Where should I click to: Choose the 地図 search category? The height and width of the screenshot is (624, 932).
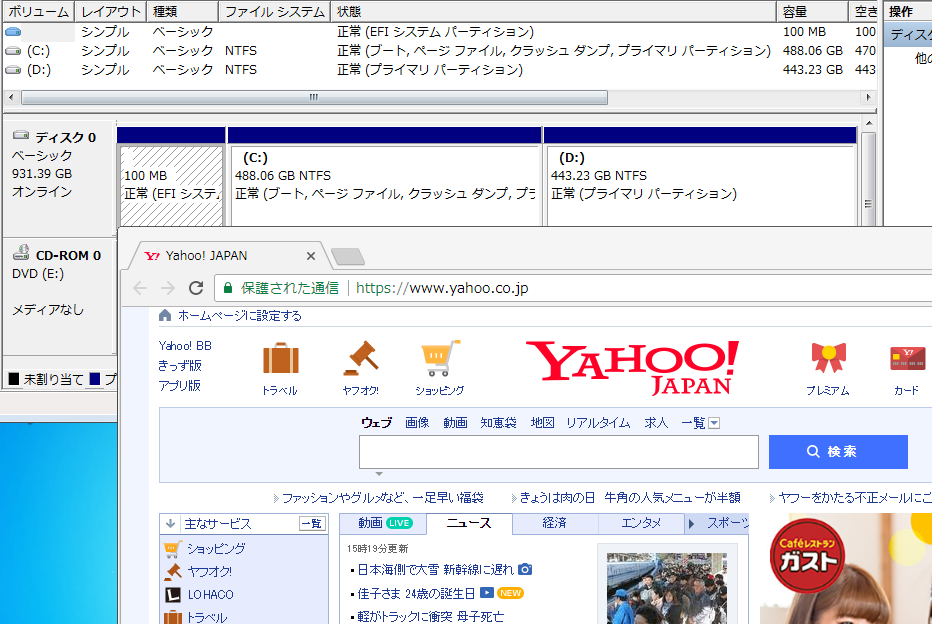[542, 423]
